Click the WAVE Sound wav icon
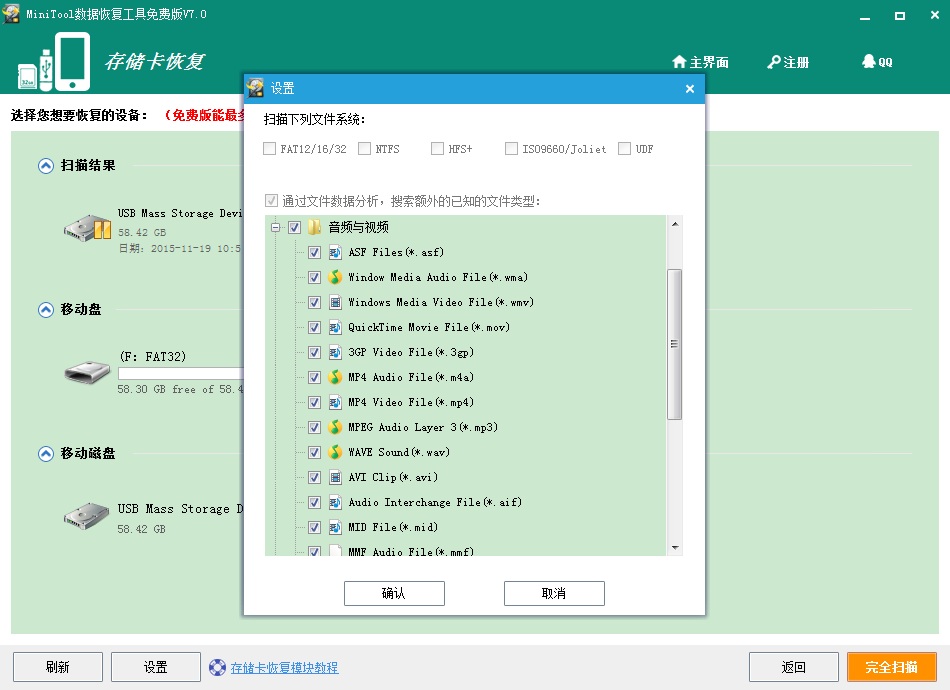 [x=335, y=452]
